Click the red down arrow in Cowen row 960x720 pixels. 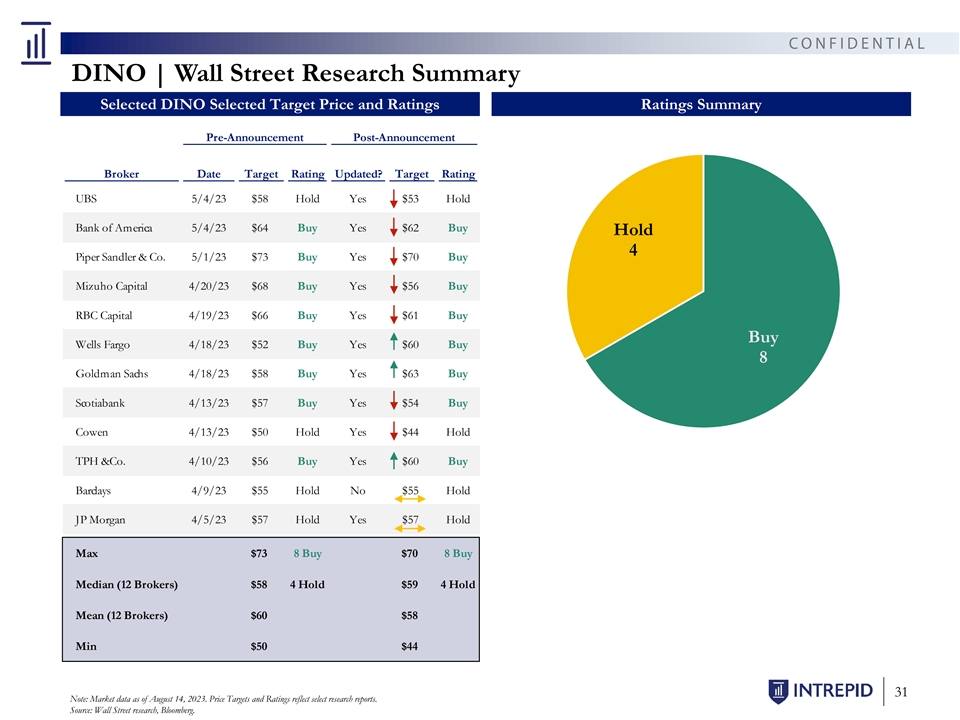coord(394,432)
